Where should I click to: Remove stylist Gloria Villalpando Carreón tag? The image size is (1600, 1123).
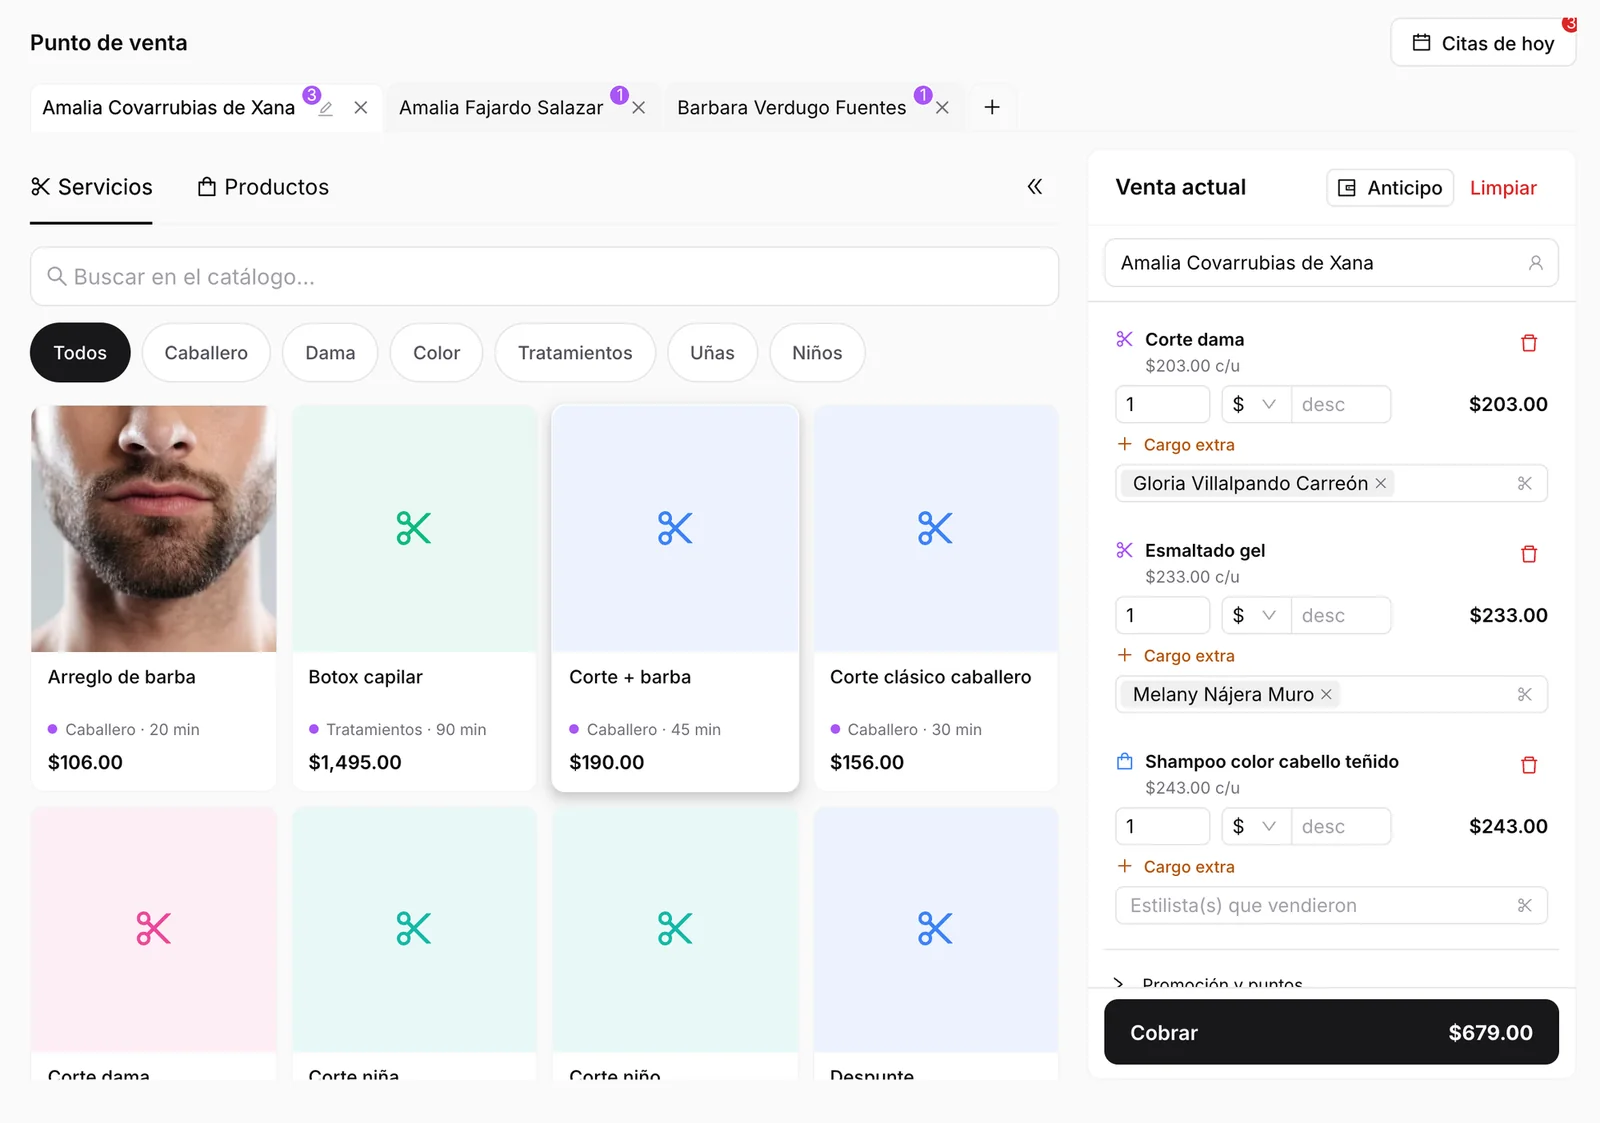(x=1381, y=483)
